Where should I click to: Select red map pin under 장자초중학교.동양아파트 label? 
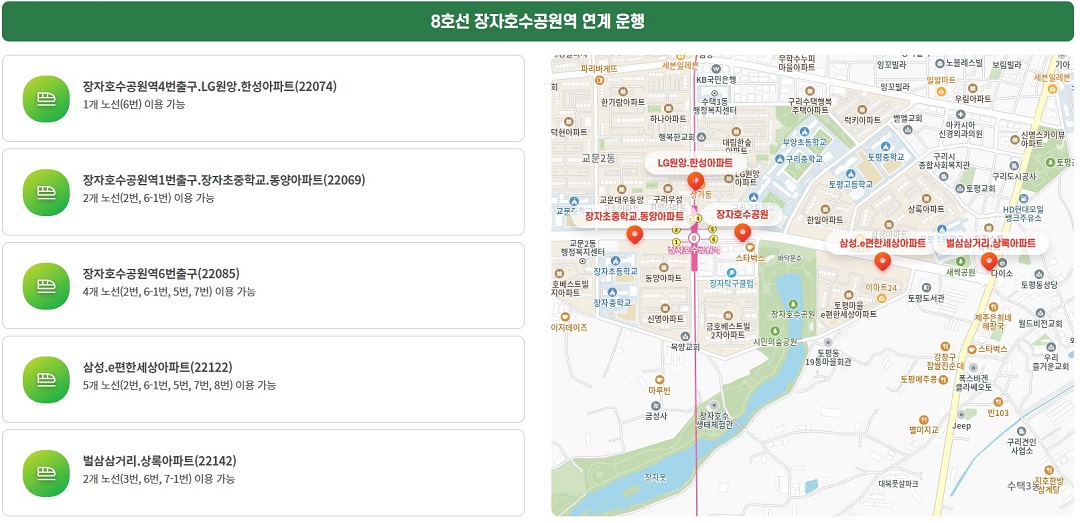[x=634, y=235]
